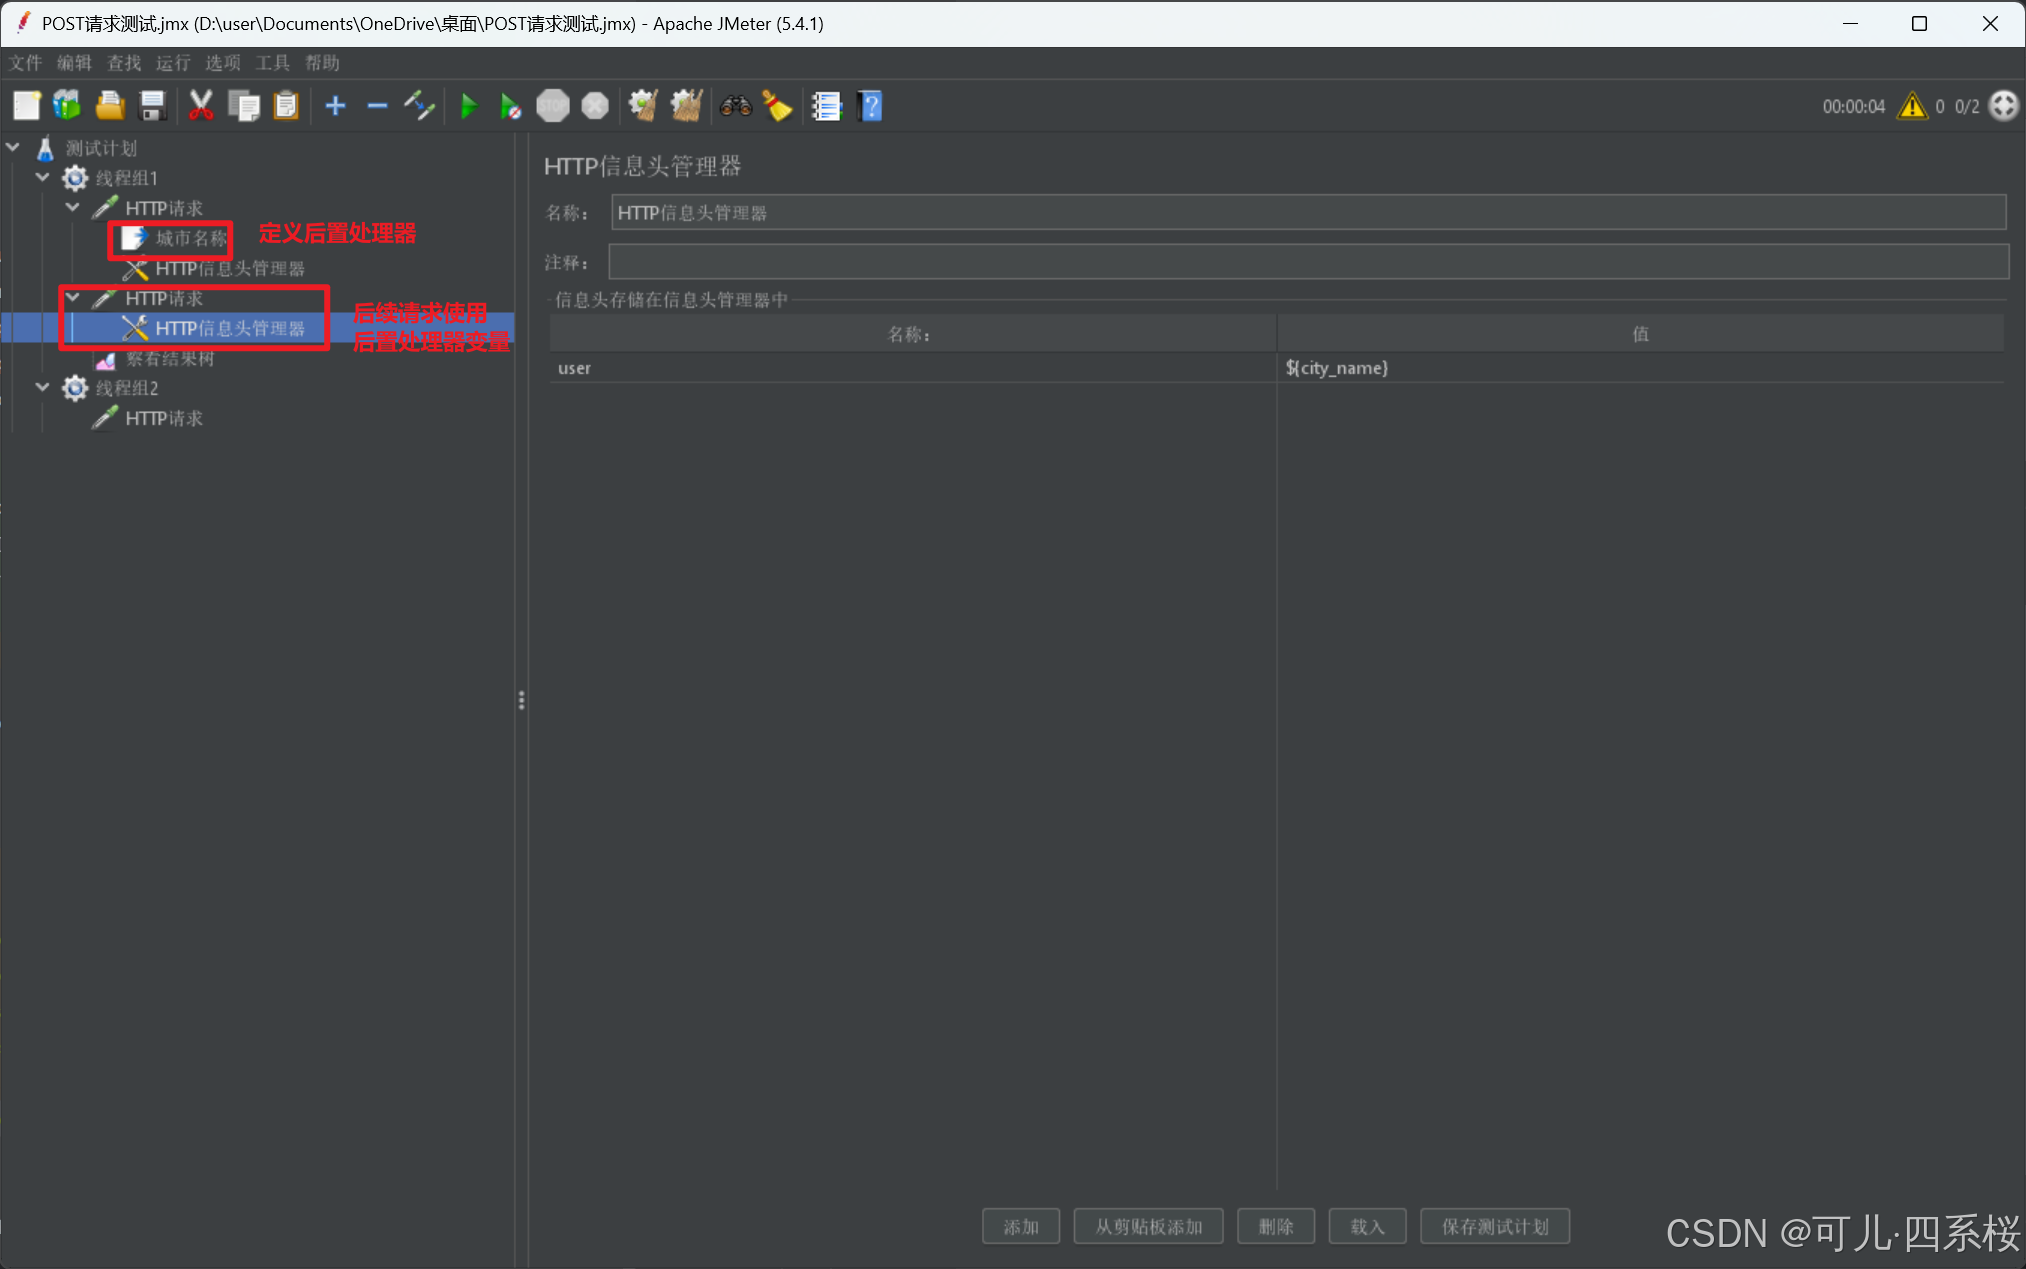Open the 选项 menu
This screenshot has width=2026, height=1269.
(x=222, y=63)
